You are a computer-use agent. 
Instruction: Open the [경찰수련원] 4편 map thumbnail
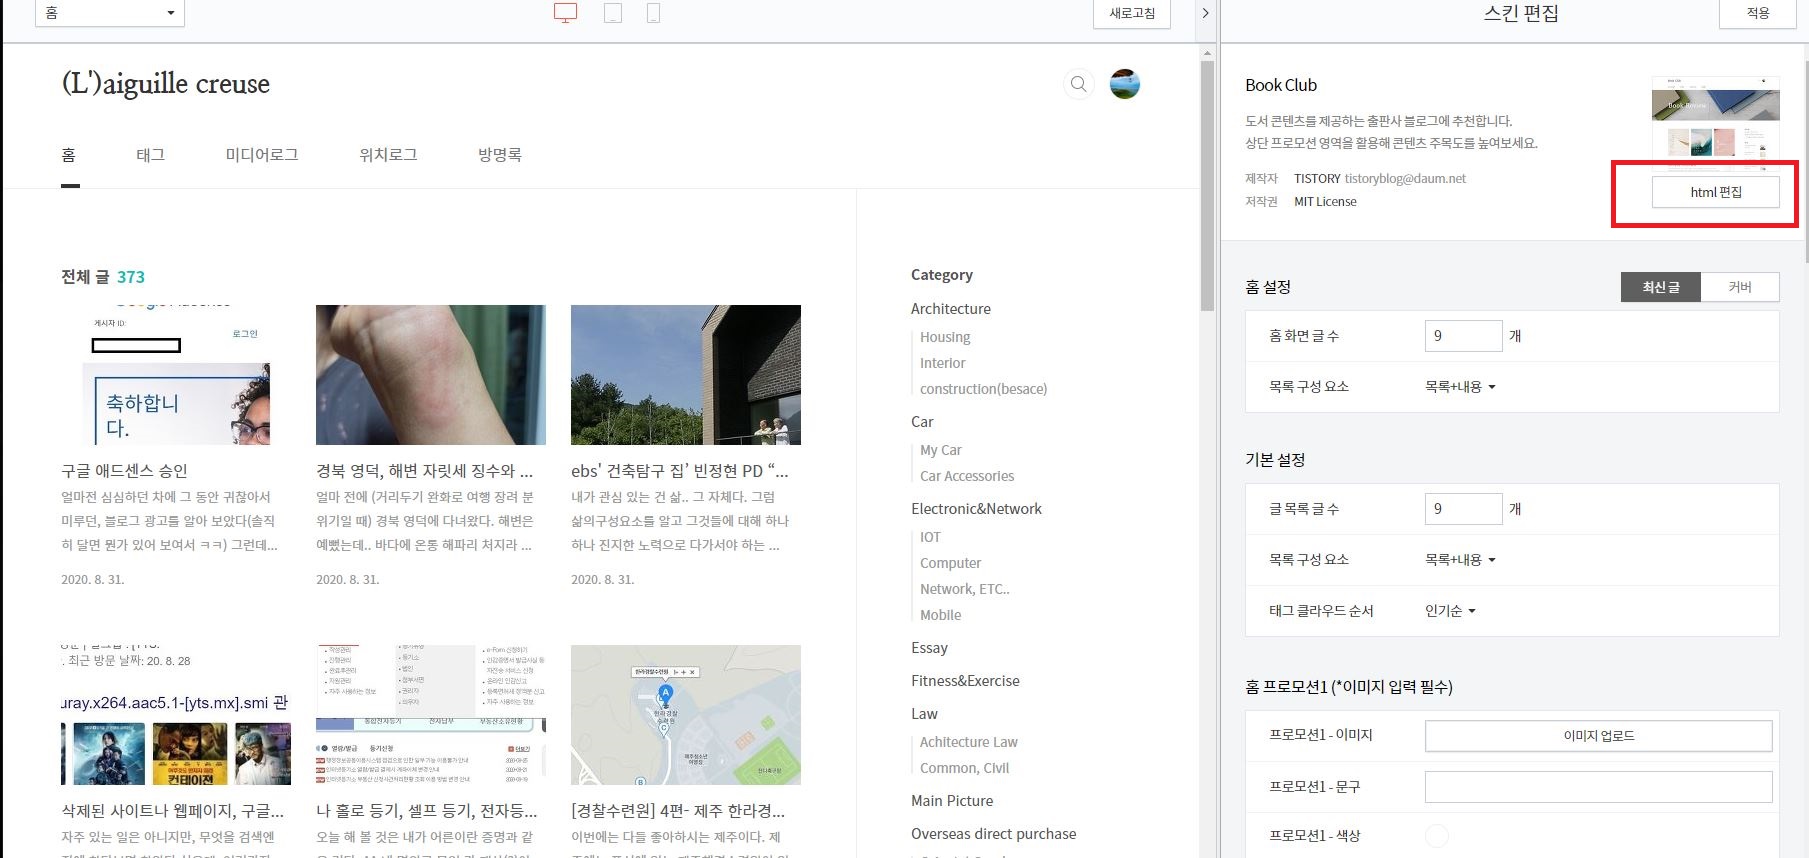pos(686,715)
